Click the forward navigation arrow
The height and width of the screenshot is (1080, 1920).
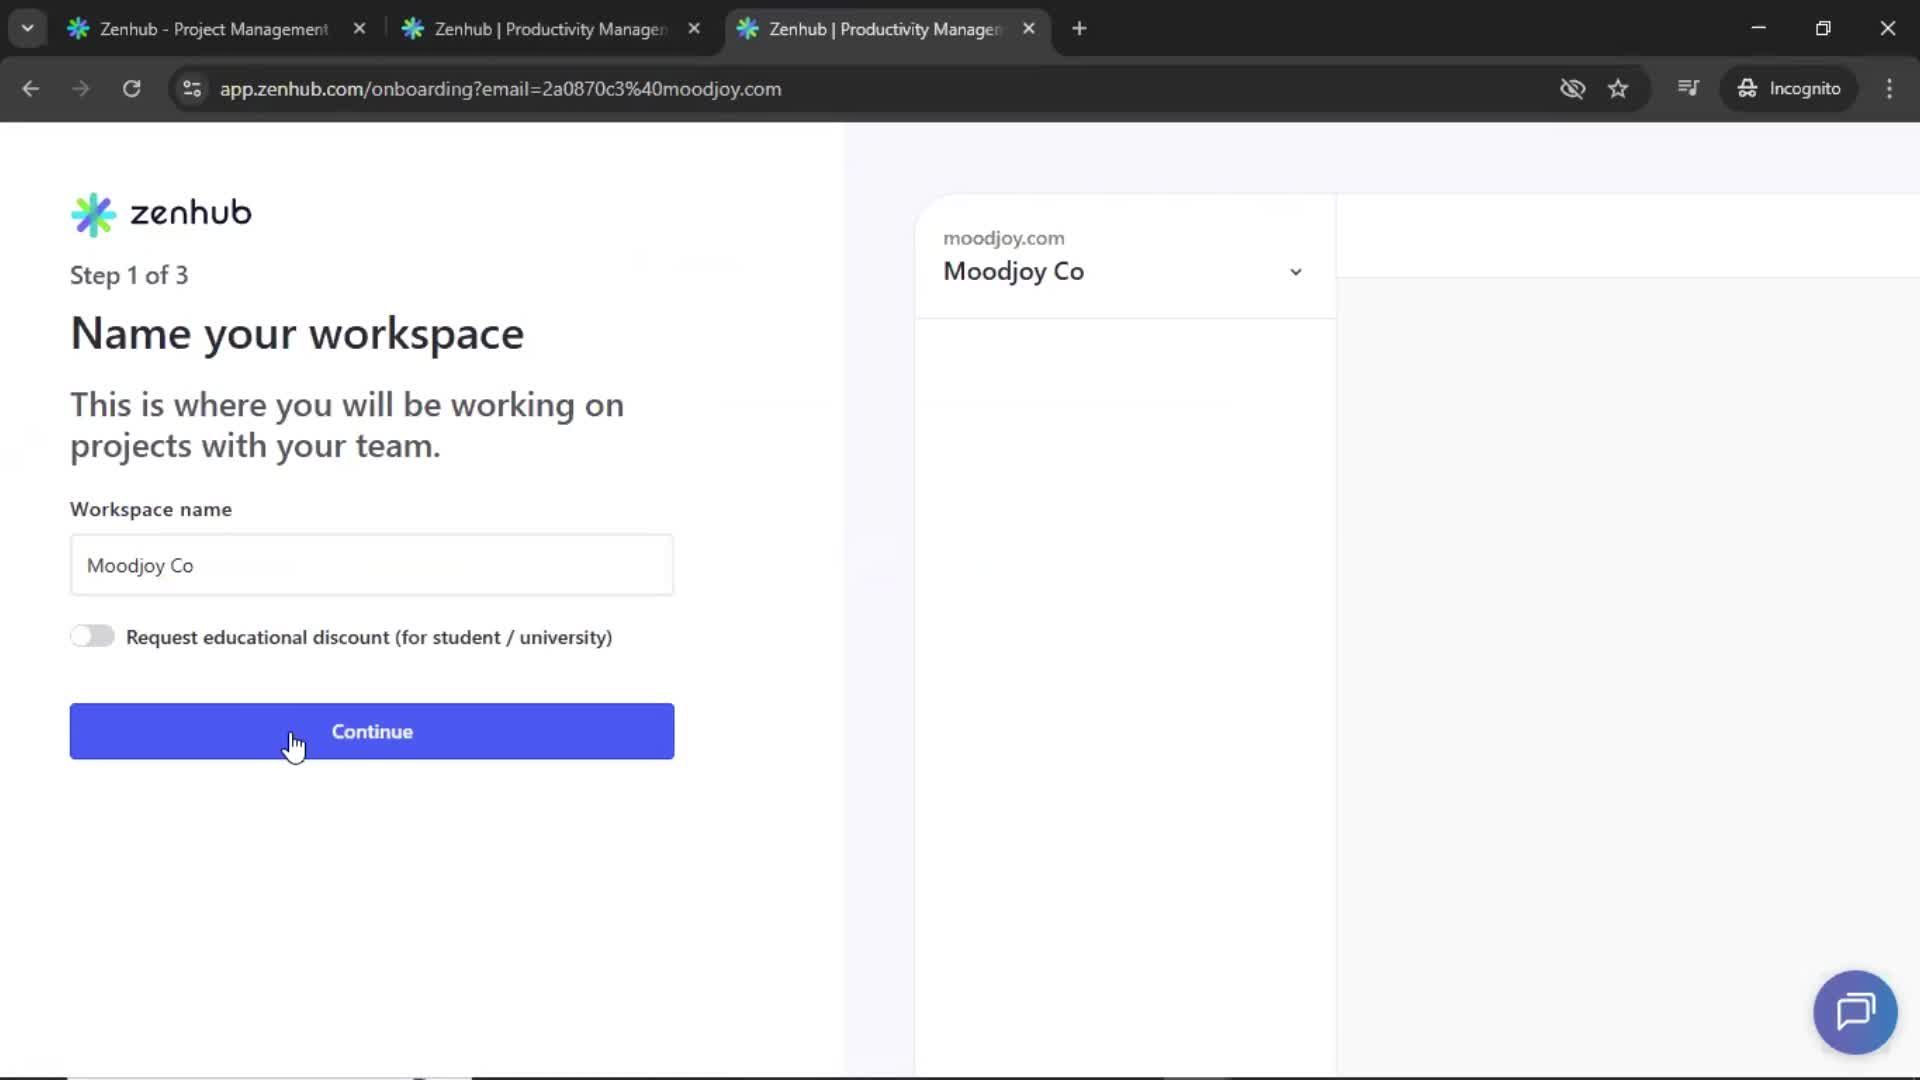pyautogui.click(x=80, y=88)
